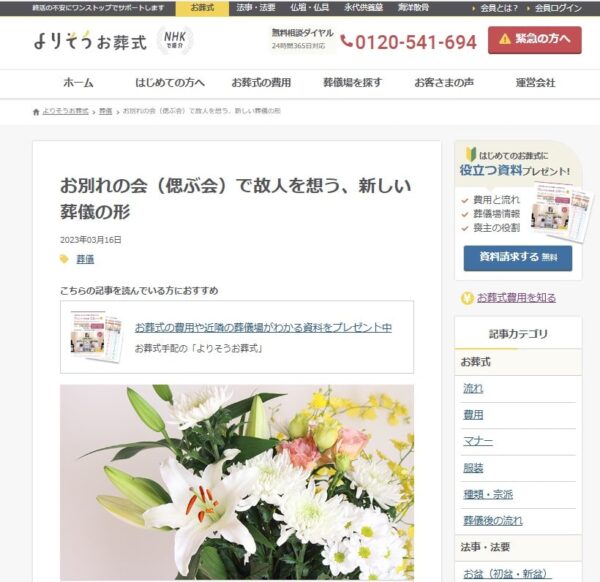Click the yellow tag icon beside 葬儀
Screen dimensions: 600x582
point(64,259)
